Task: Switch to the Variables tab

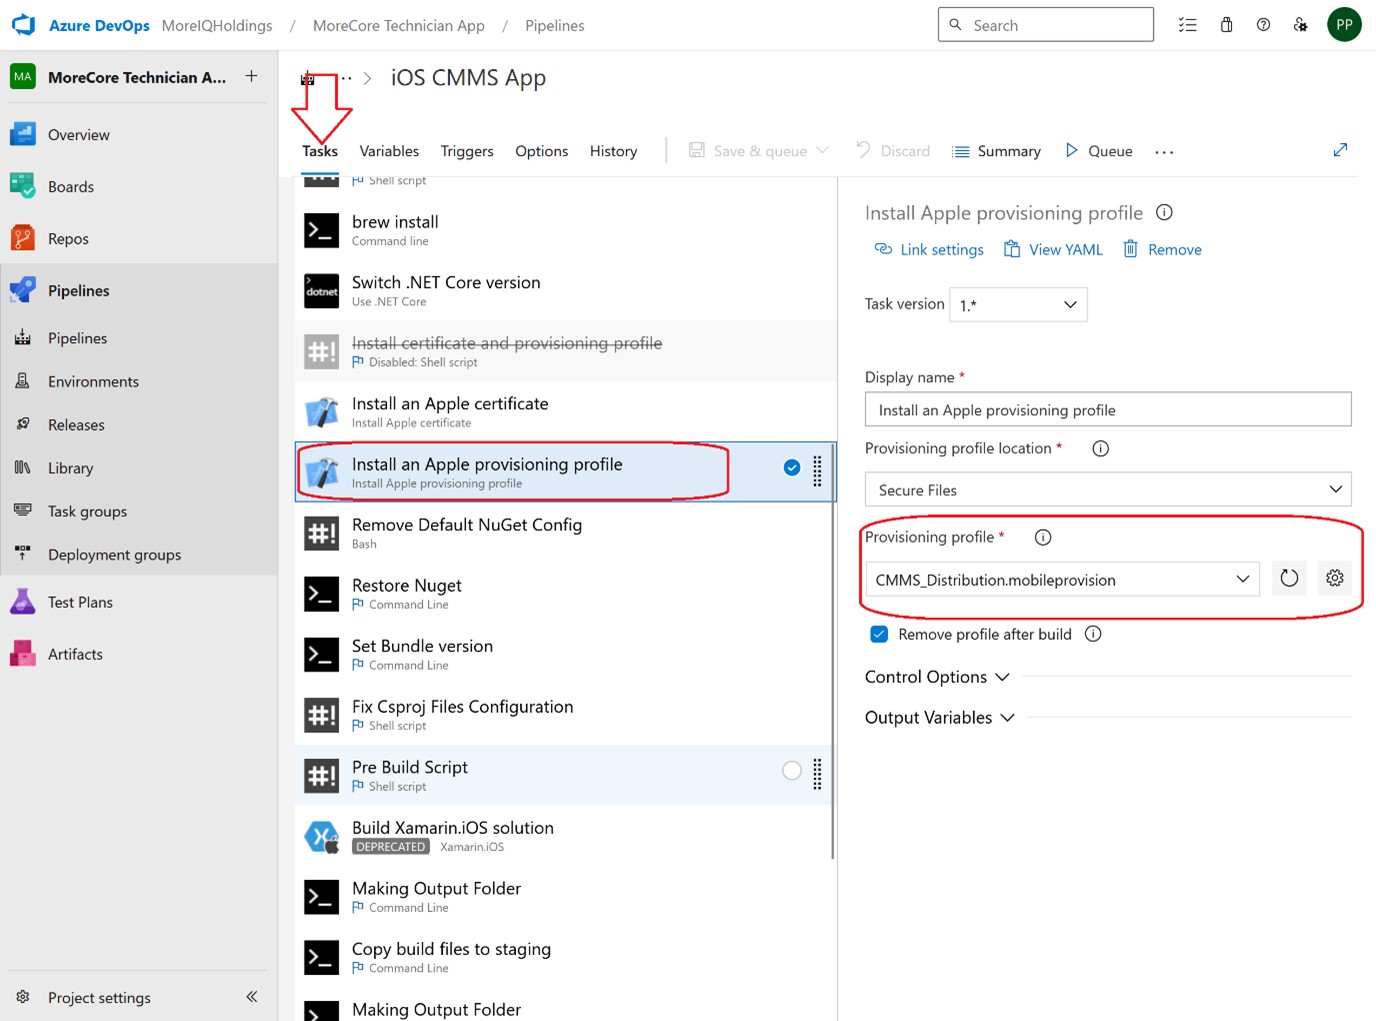Action: tap(389, 151)
